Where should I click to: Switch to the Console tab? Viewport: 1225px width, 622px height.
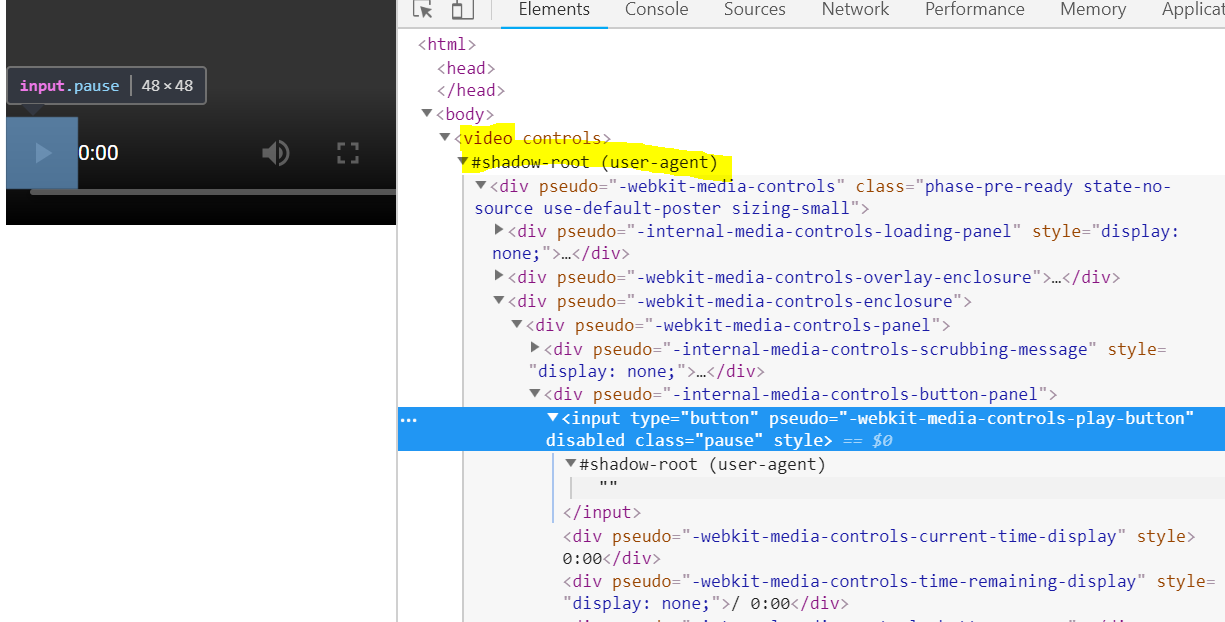(656, 10)
